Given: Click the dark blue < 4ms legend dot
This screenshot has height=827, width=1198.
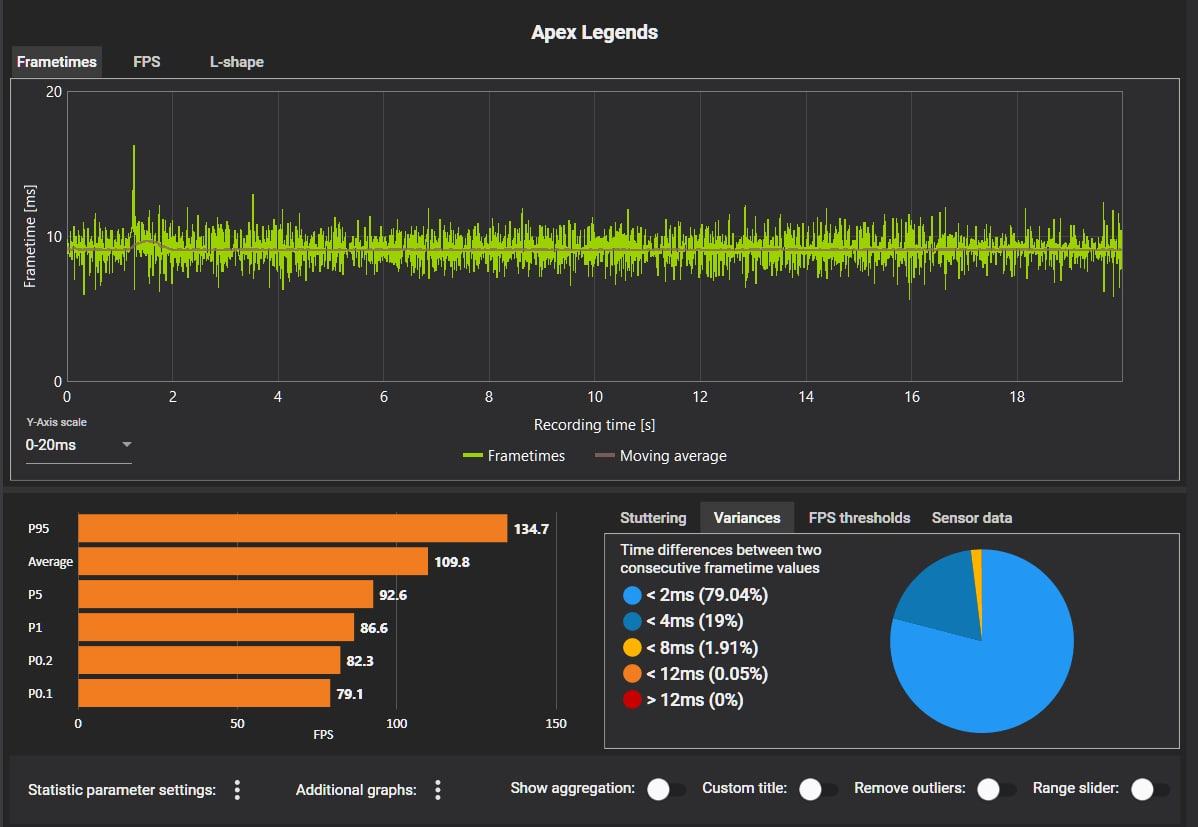Looking at the screenshot, I should [x=632, y=621].
